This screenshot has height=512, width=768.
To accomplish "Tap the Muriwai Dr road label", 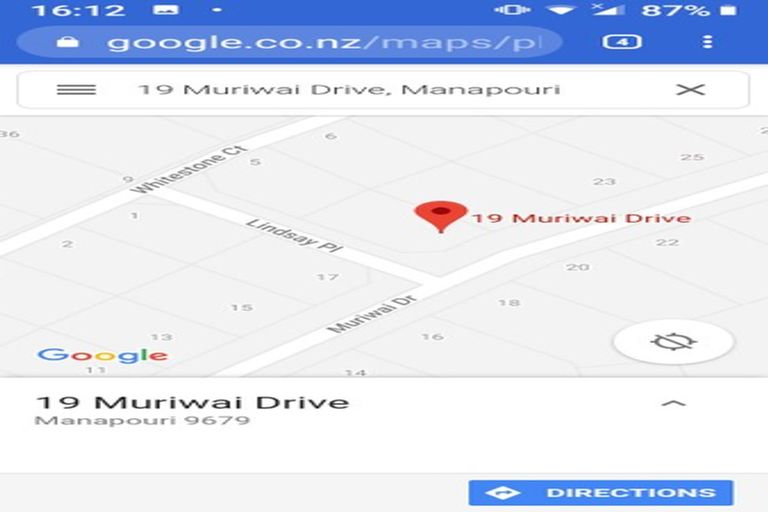I will pyautogui.click(x=372, y=315).
